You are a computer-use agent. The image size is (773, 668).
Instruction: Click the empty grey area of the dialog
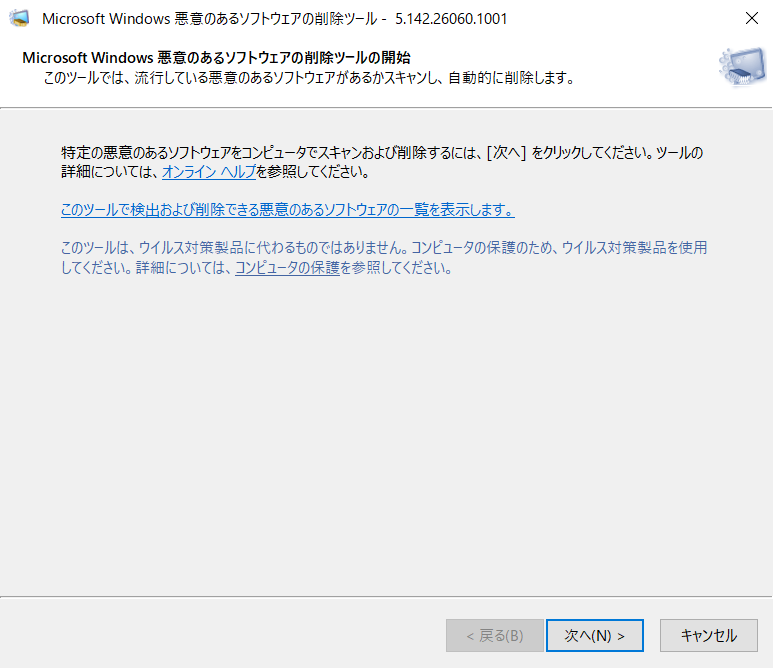tap(386, 434)
